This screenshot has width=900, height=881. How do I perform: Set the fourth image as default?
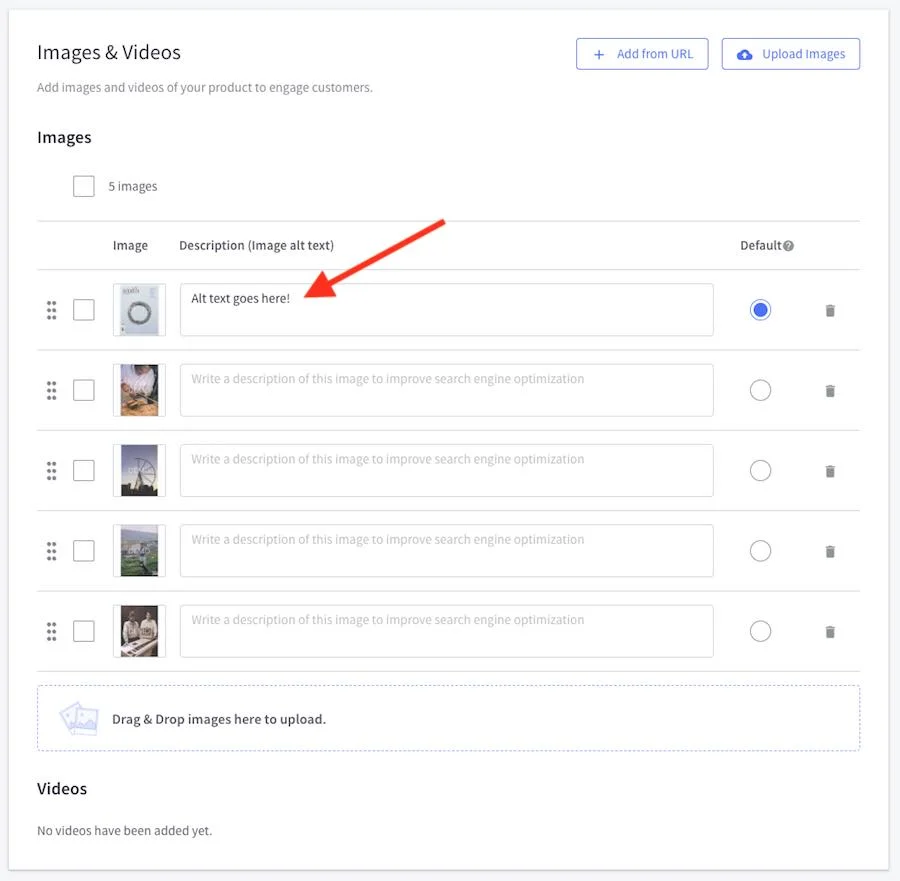760,551
